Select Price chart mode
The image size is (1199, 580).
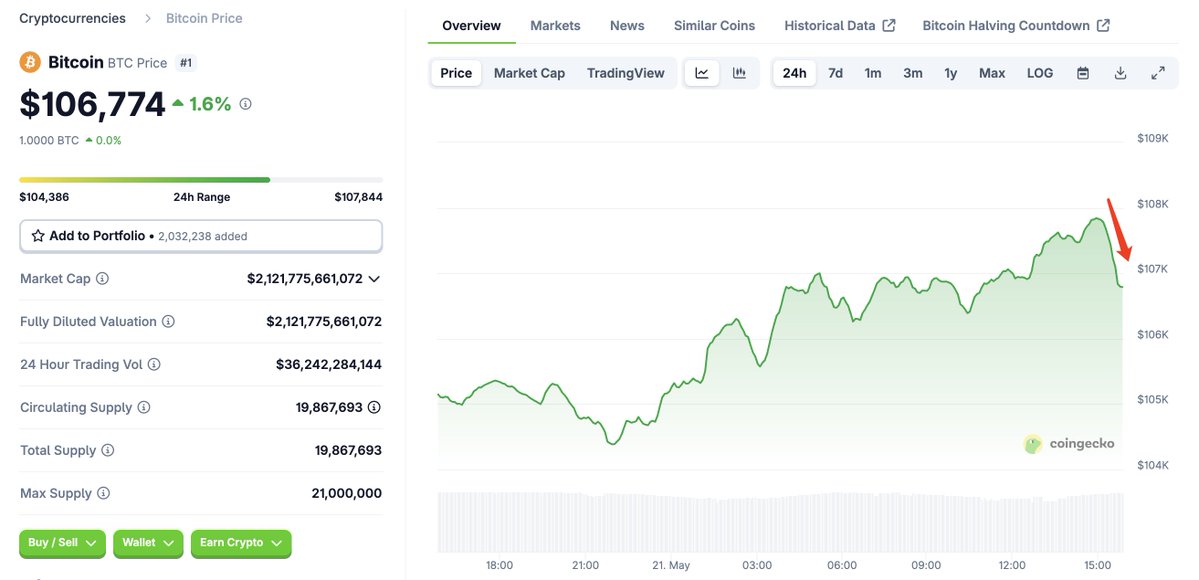coord(457,73)
